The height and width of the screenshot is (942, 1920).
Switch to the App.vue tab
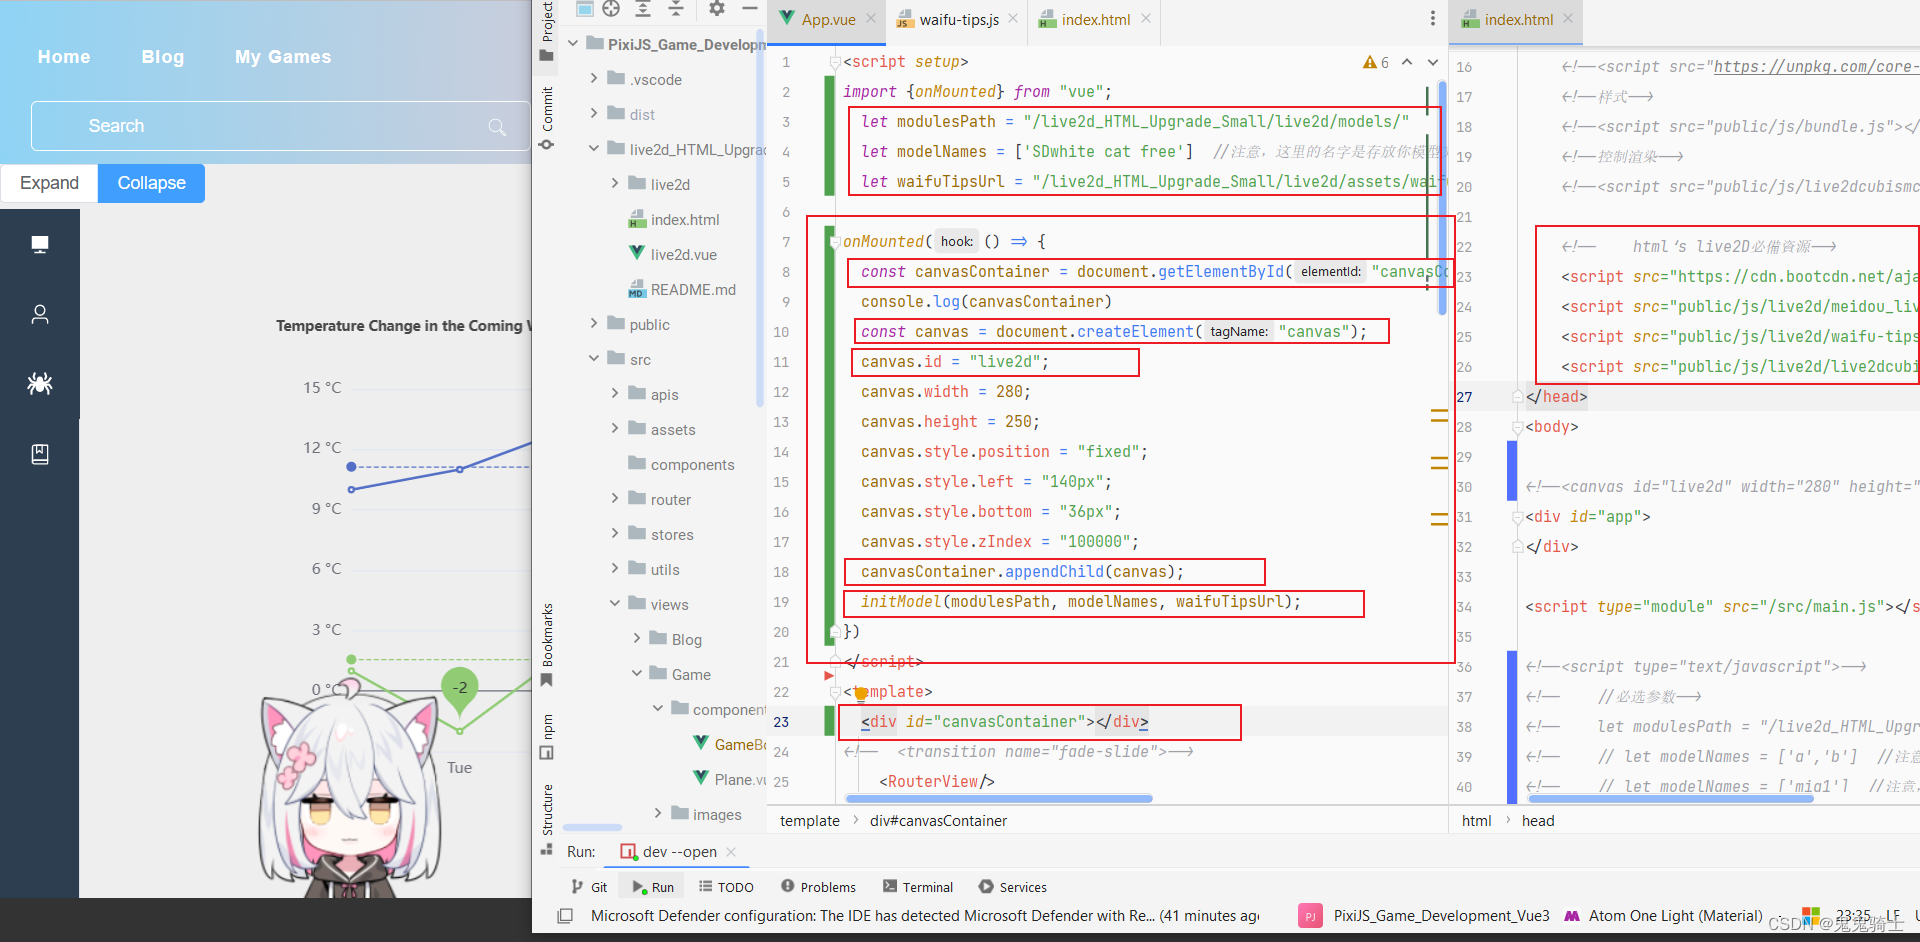(828, 19)
